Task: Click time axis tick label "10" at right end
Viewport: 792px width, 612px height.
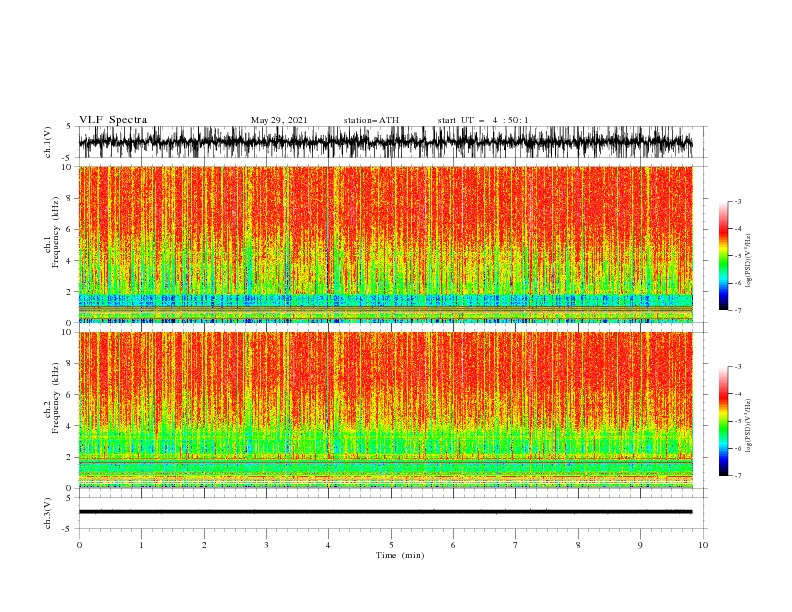Action: tap(703, 545)
